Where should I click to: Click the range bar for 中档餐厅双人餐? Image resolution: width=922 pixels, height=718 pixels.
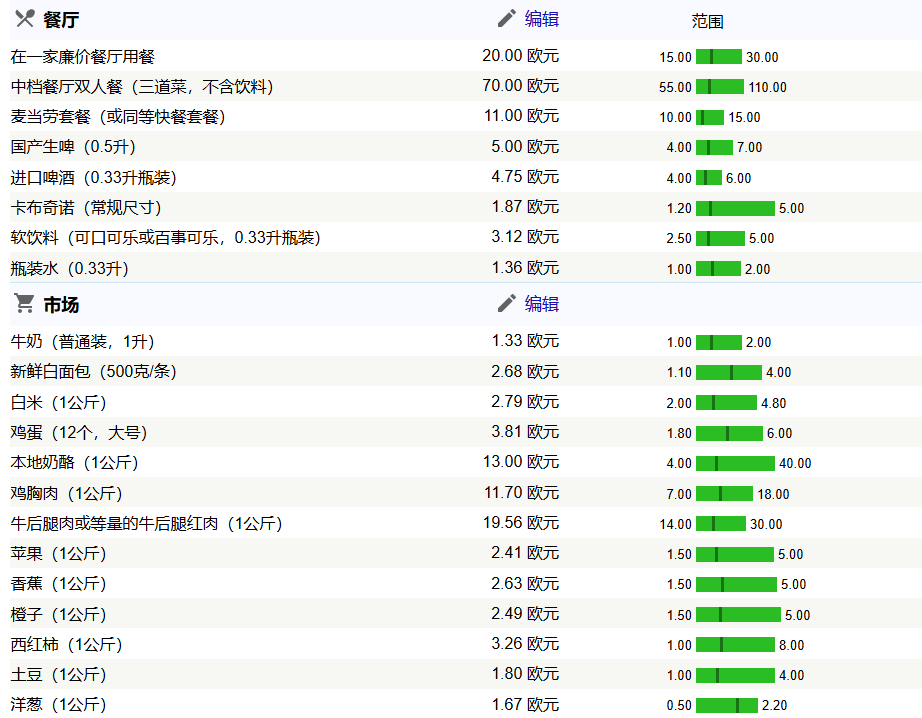[720, 87]
